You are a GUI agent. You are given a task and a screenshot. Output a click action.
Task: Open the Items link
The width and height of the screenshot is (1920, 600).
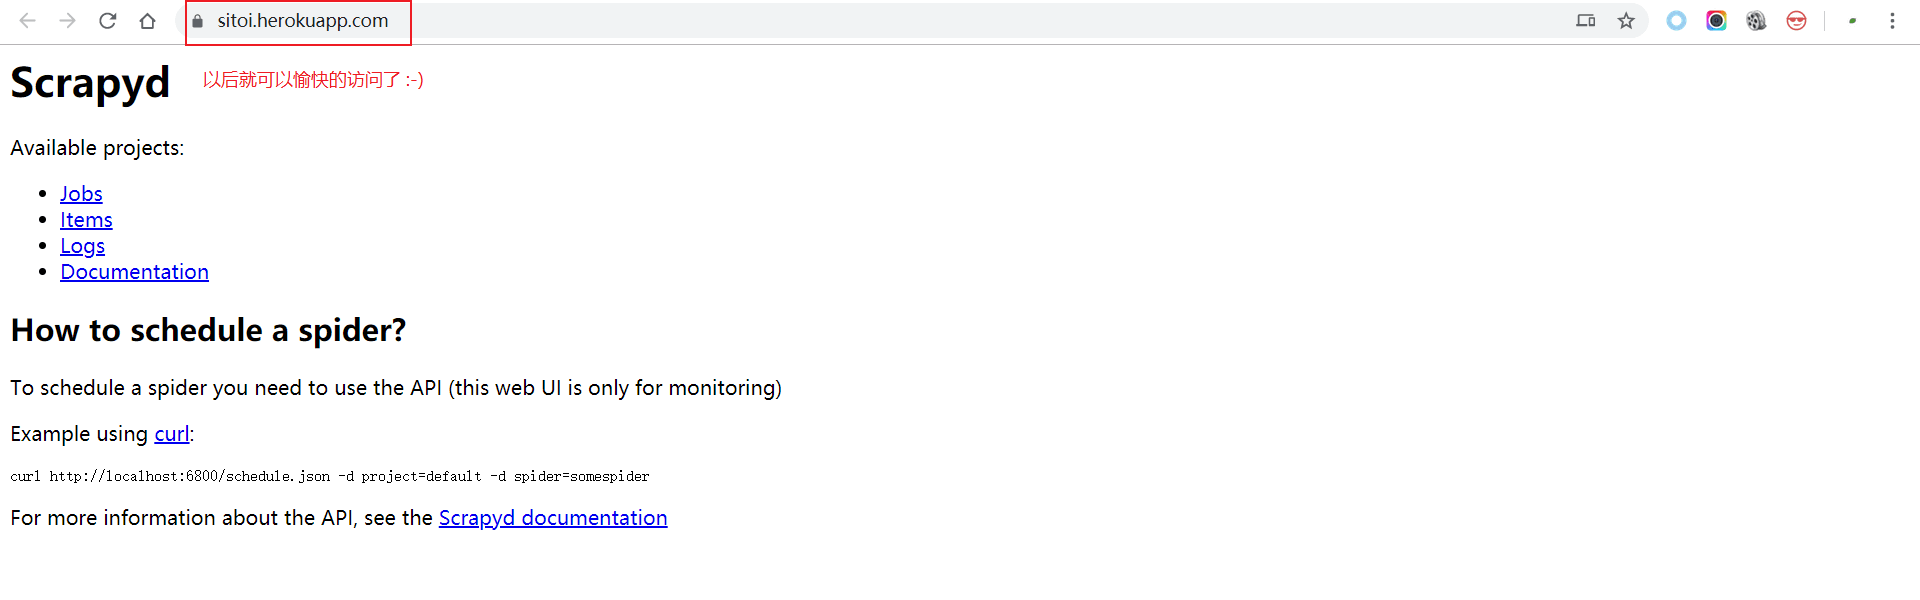tap(86, 220)
